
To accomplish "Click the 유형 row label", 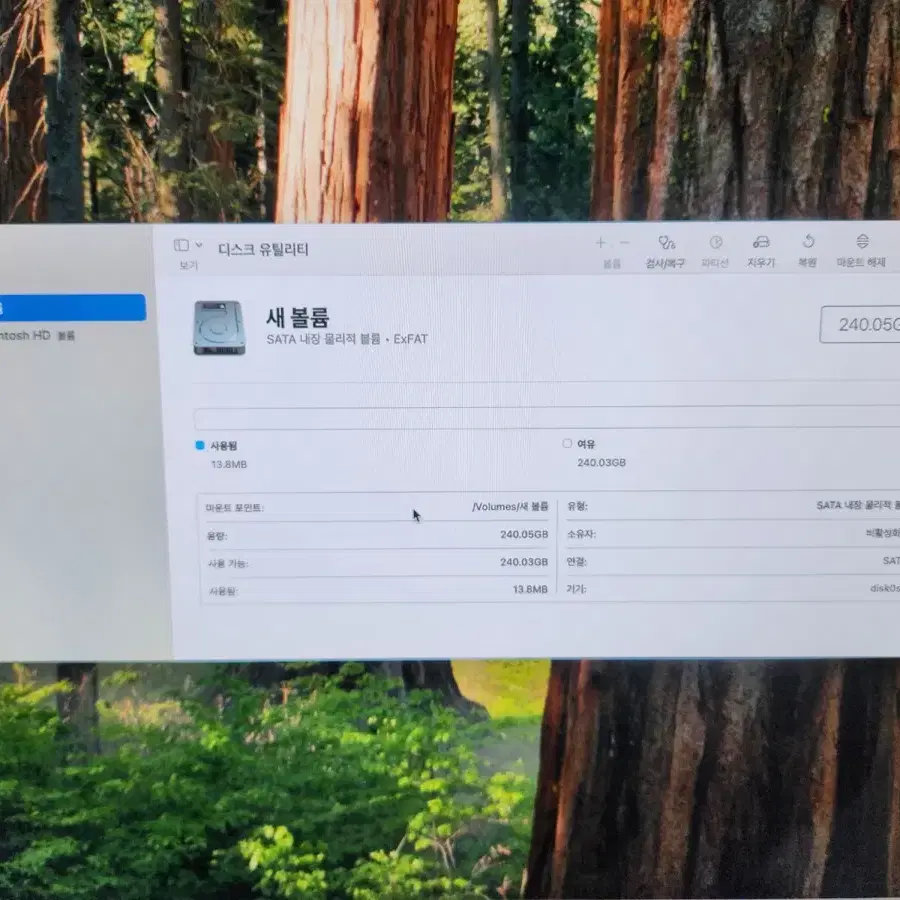I will click(577, 506).
